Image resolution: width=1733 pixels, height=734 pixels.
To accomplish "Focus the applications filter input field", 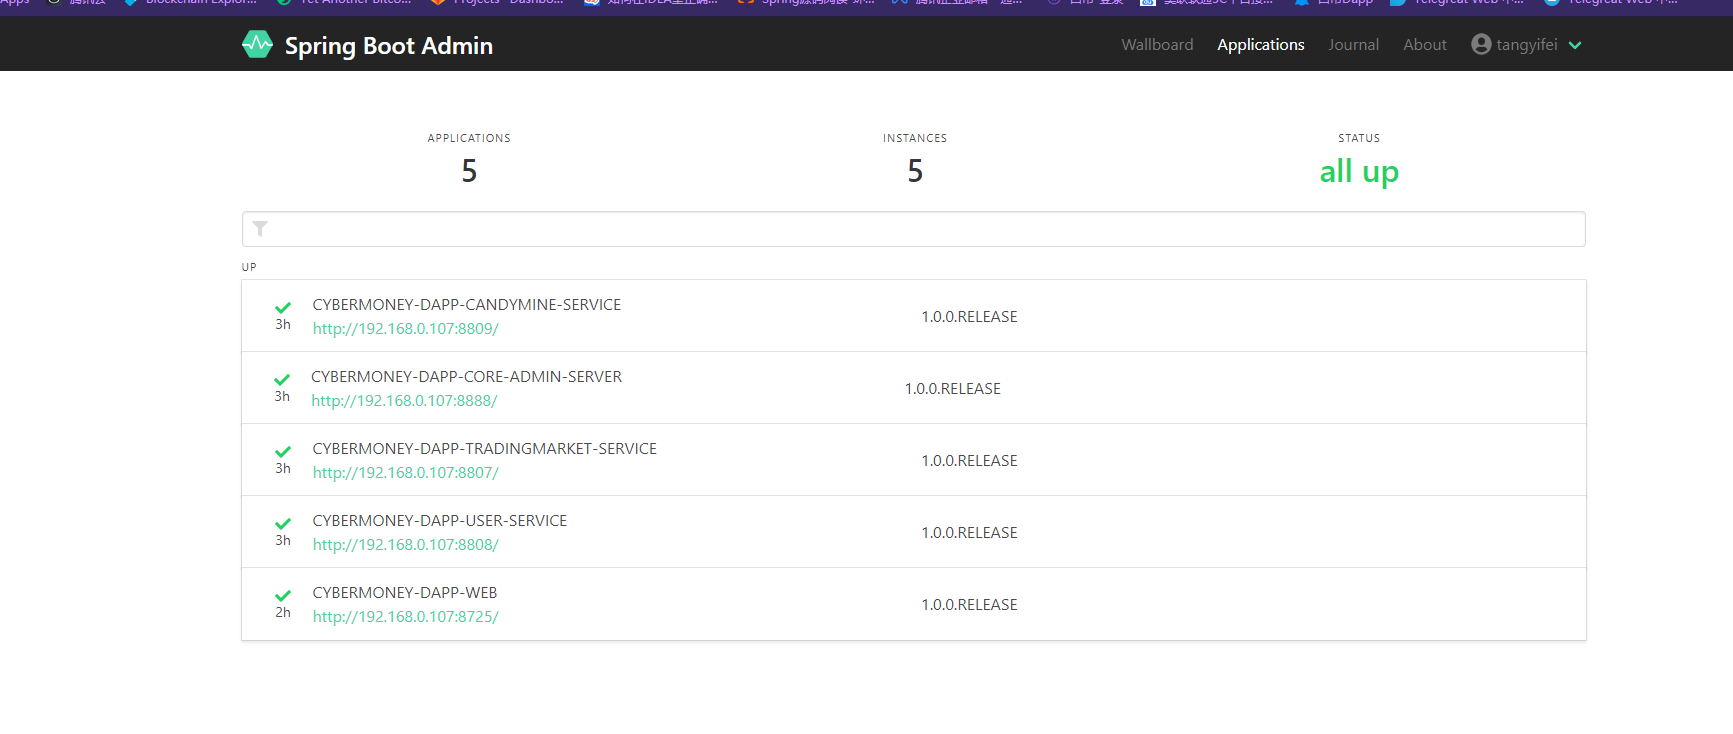I will click(x=914, y=229).
